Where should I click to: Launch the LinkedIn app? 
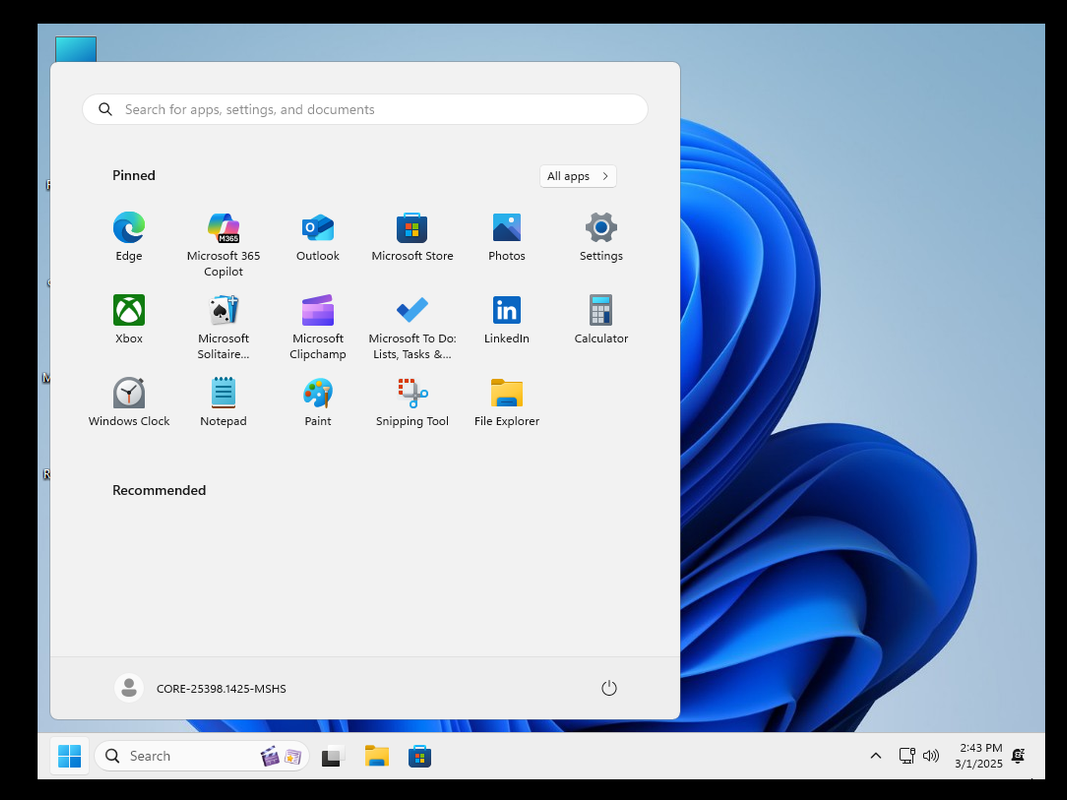507,319
